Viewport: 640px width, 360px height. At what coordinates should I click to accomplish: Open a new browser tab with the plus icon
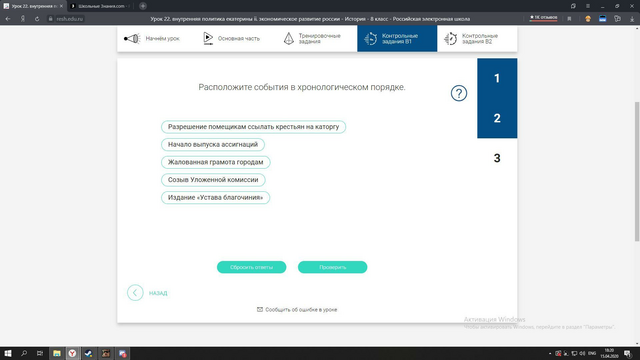[x=143, y=6]
